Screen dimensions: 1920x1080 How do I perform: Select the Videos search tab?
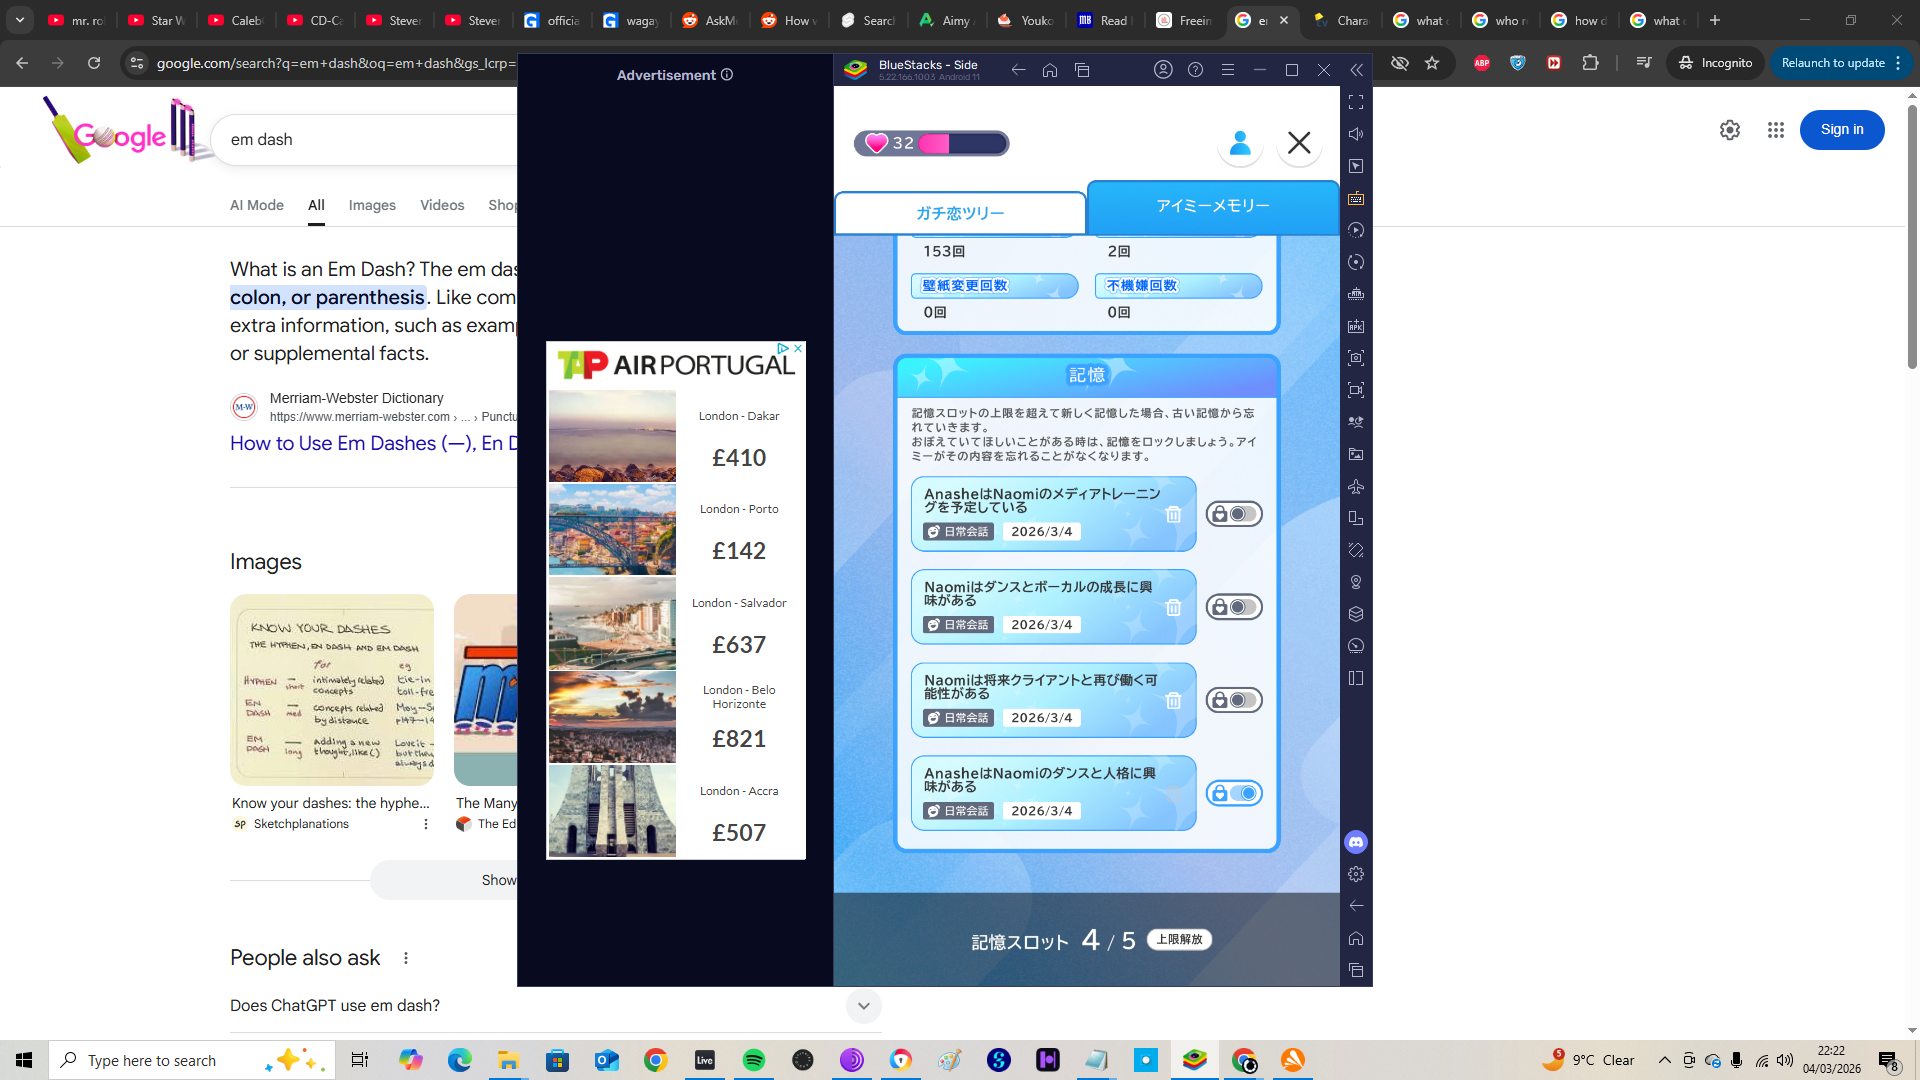(x=442, y=205)
